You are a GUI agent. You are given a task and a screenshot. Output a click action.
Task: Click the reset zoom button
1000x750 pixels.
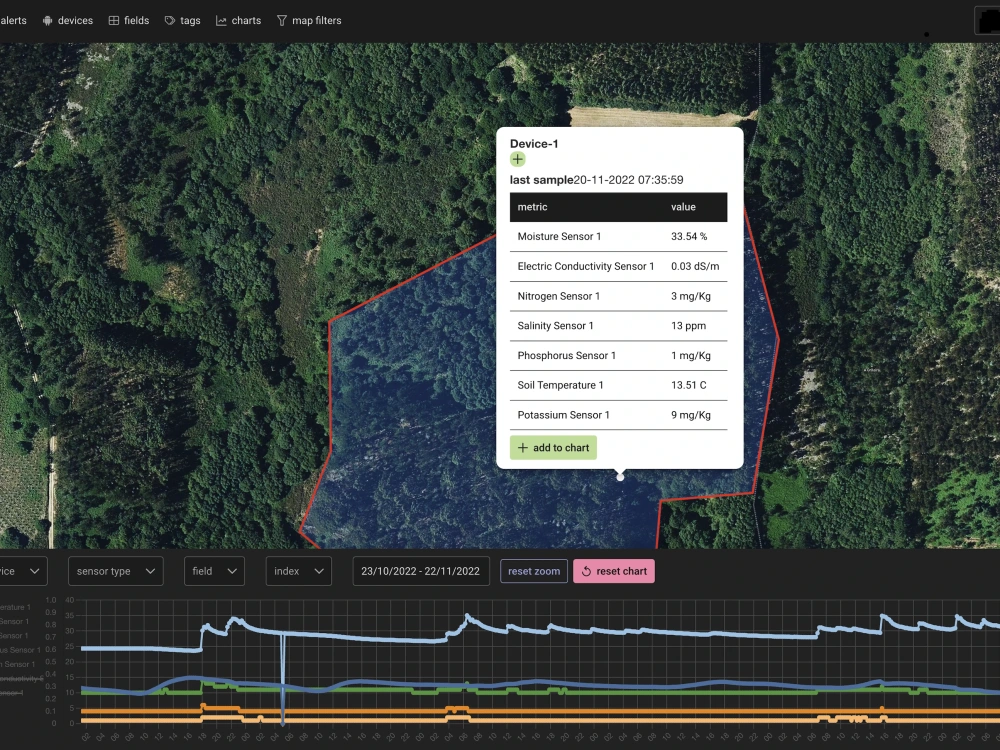coord(534,571)
